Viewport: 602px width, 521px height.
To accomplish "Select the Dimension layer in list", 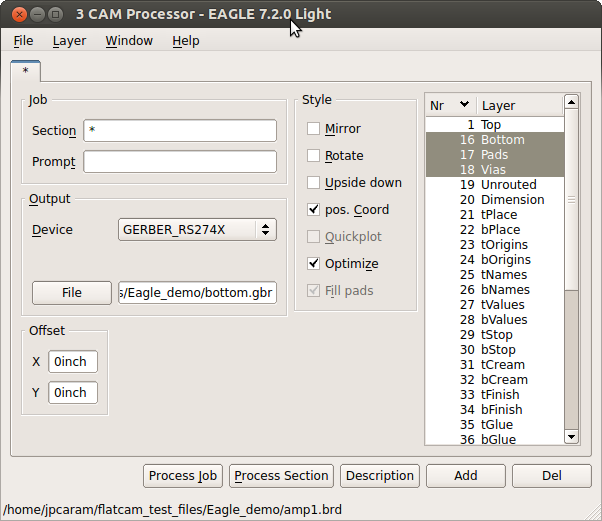I will tap(512, 200).
